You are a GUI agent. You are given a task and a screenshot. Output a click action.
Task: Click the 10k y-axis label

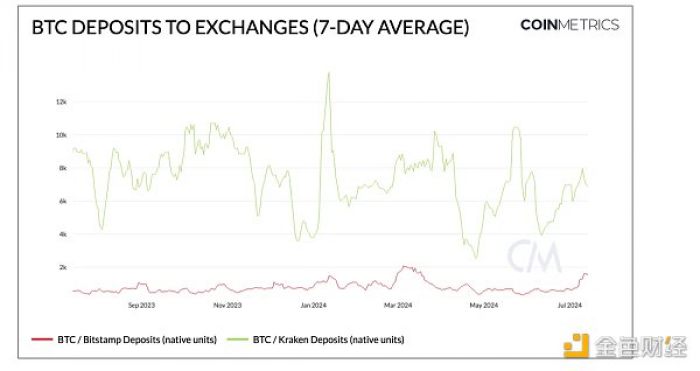(61, 135)
